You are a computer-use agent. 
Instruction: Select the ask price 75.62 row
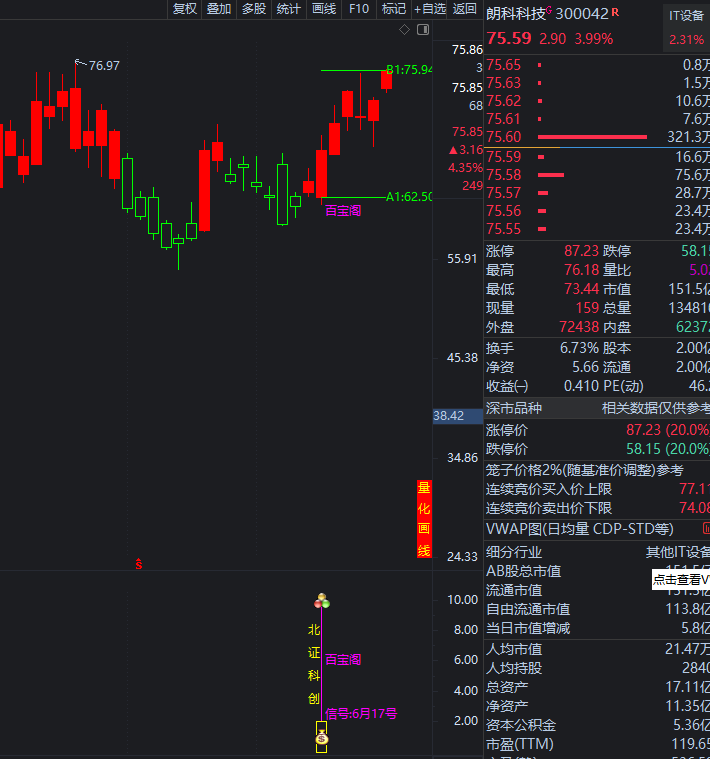(x=597, y=101)
